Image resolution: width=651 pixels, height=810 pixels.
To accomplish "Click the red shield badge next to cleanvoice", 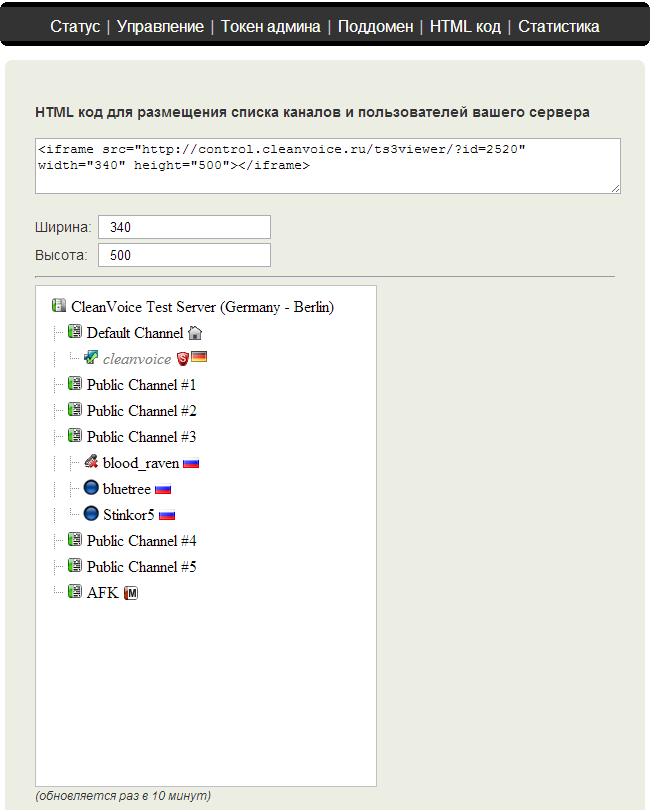I will tap(182, 358).
